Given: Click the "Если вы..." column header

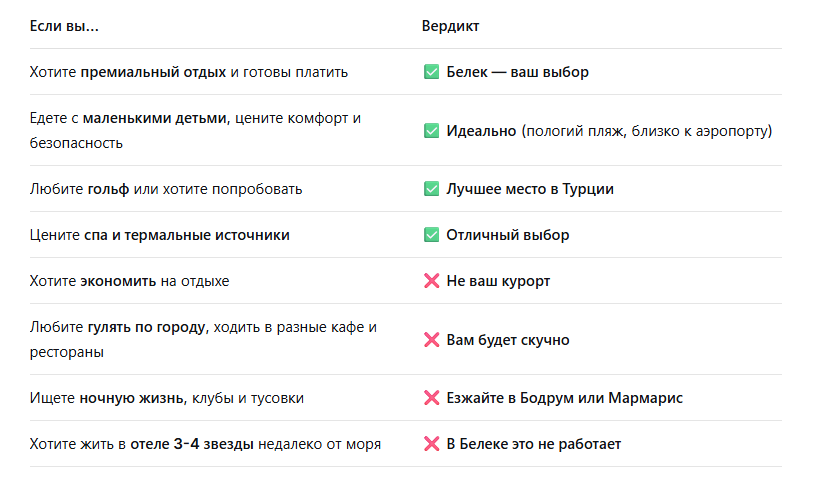Looking at the screenshot, I should coord(64,26).
